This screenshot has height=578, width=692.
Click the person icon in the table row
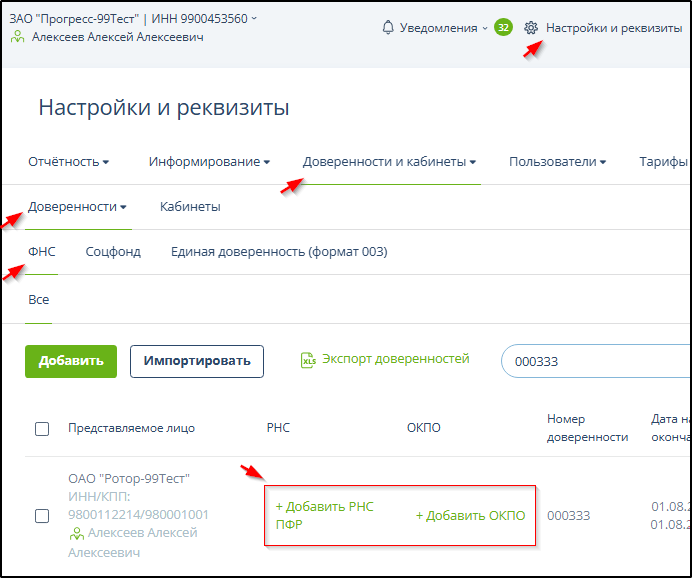pyautogui.click(x=75, y=533)
